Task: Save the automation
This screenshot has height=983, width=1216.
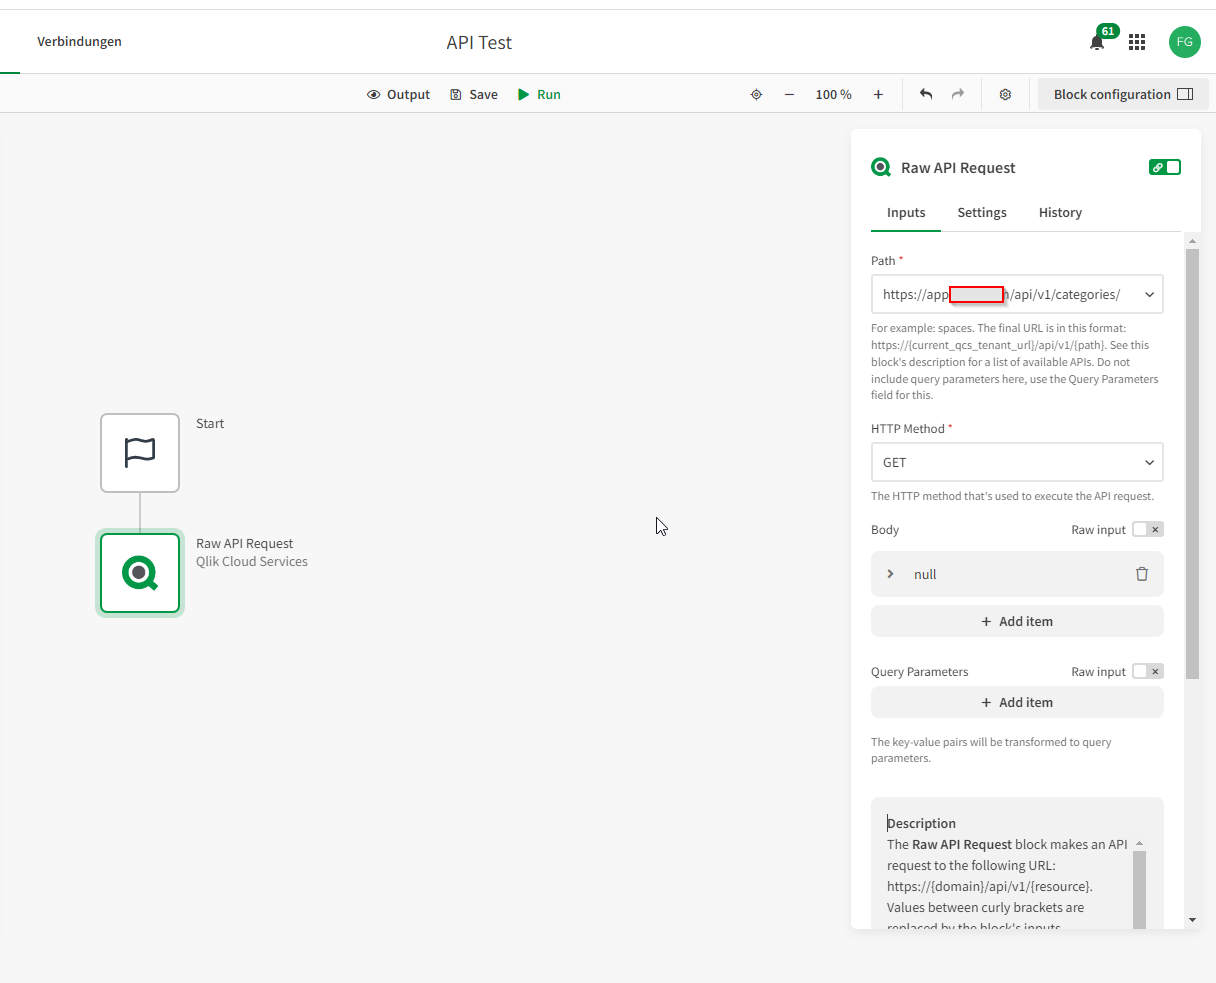Action: point(474,94)
